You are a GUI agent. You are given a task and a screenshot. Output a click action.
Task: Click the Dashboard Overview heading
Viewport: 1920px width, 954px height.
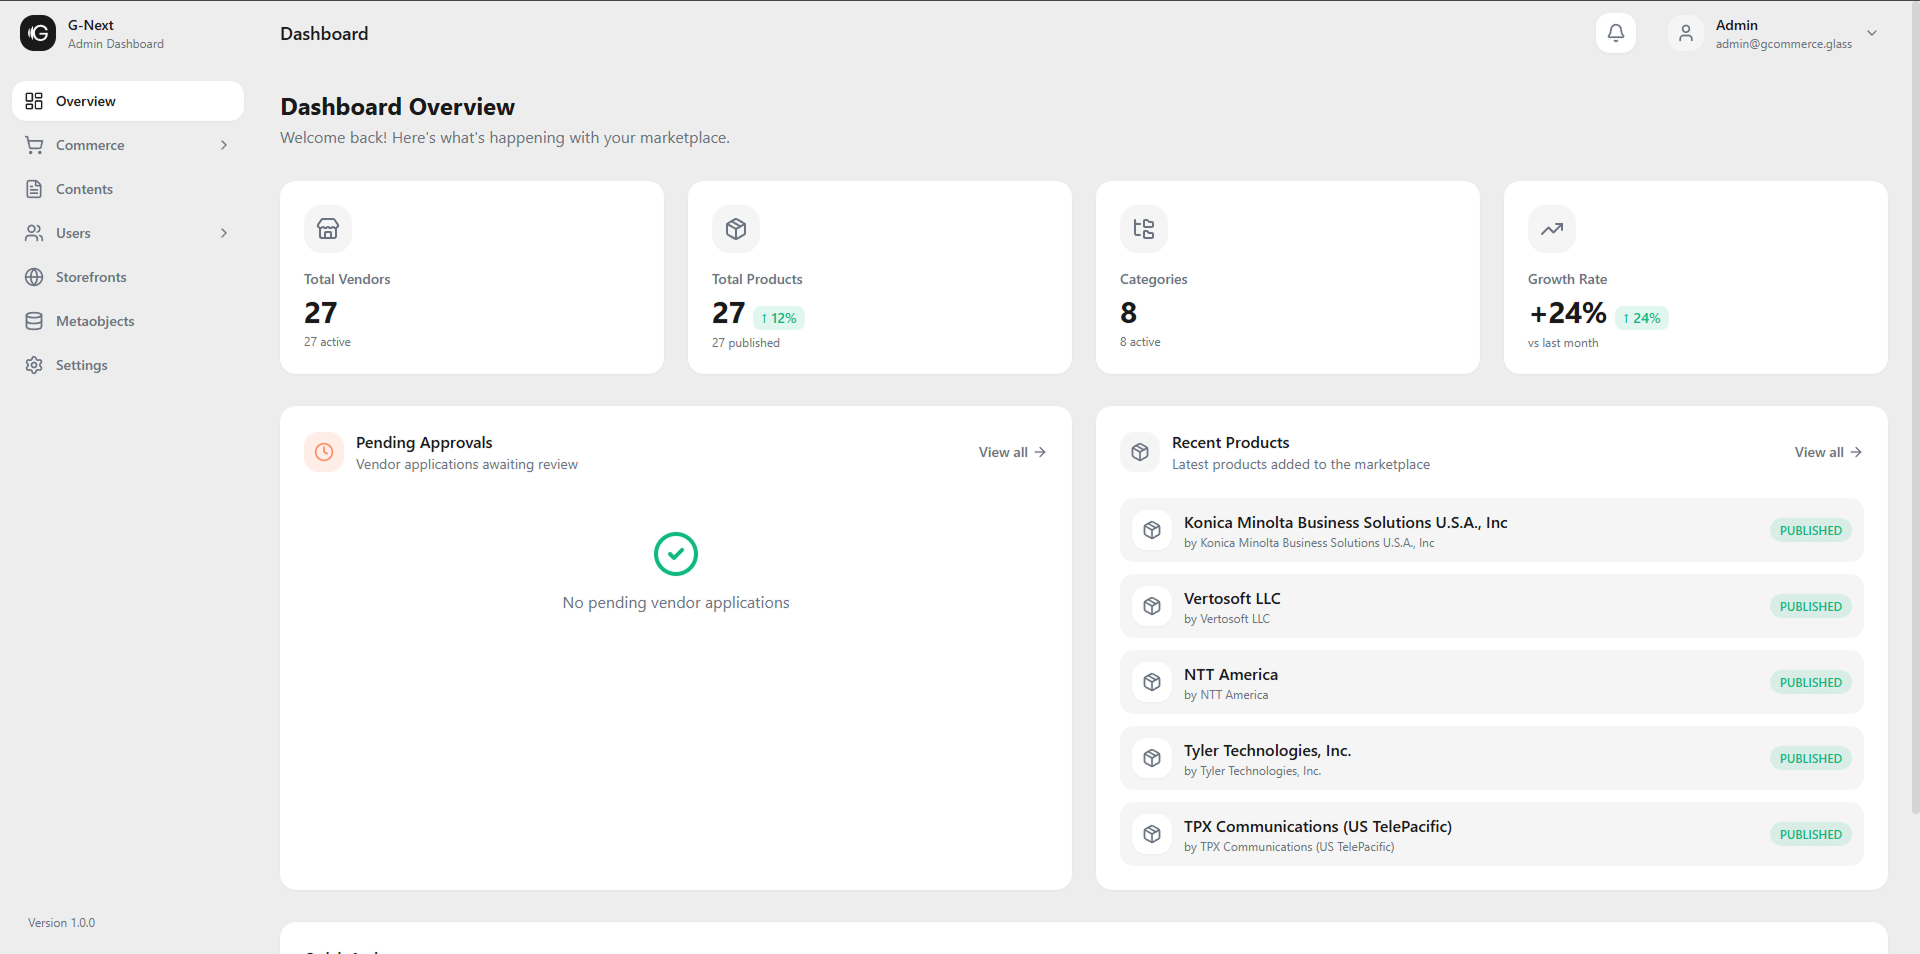pos(397,107)
